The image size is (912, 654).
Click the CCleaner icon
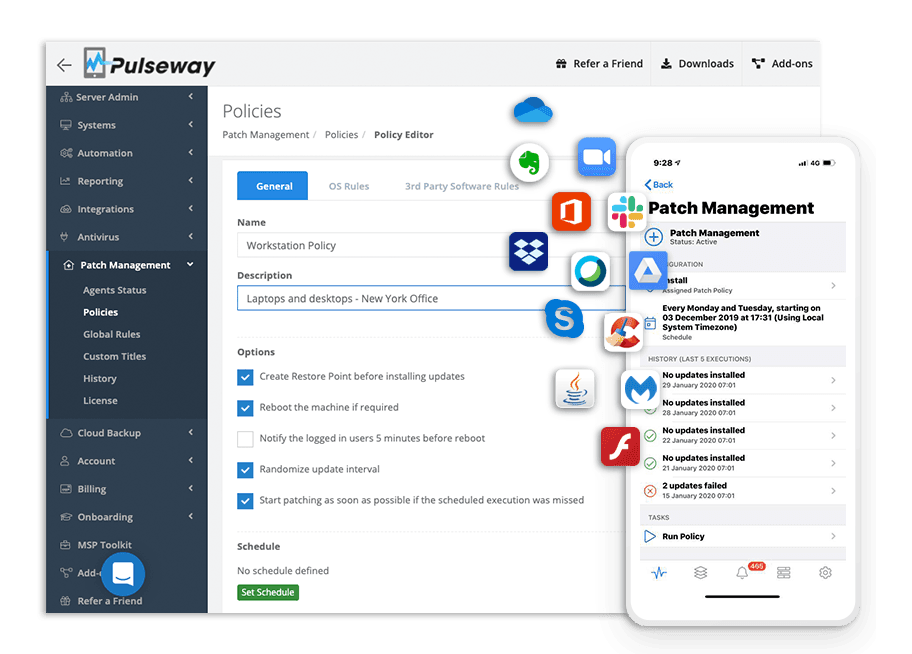(x=623, y=332)
